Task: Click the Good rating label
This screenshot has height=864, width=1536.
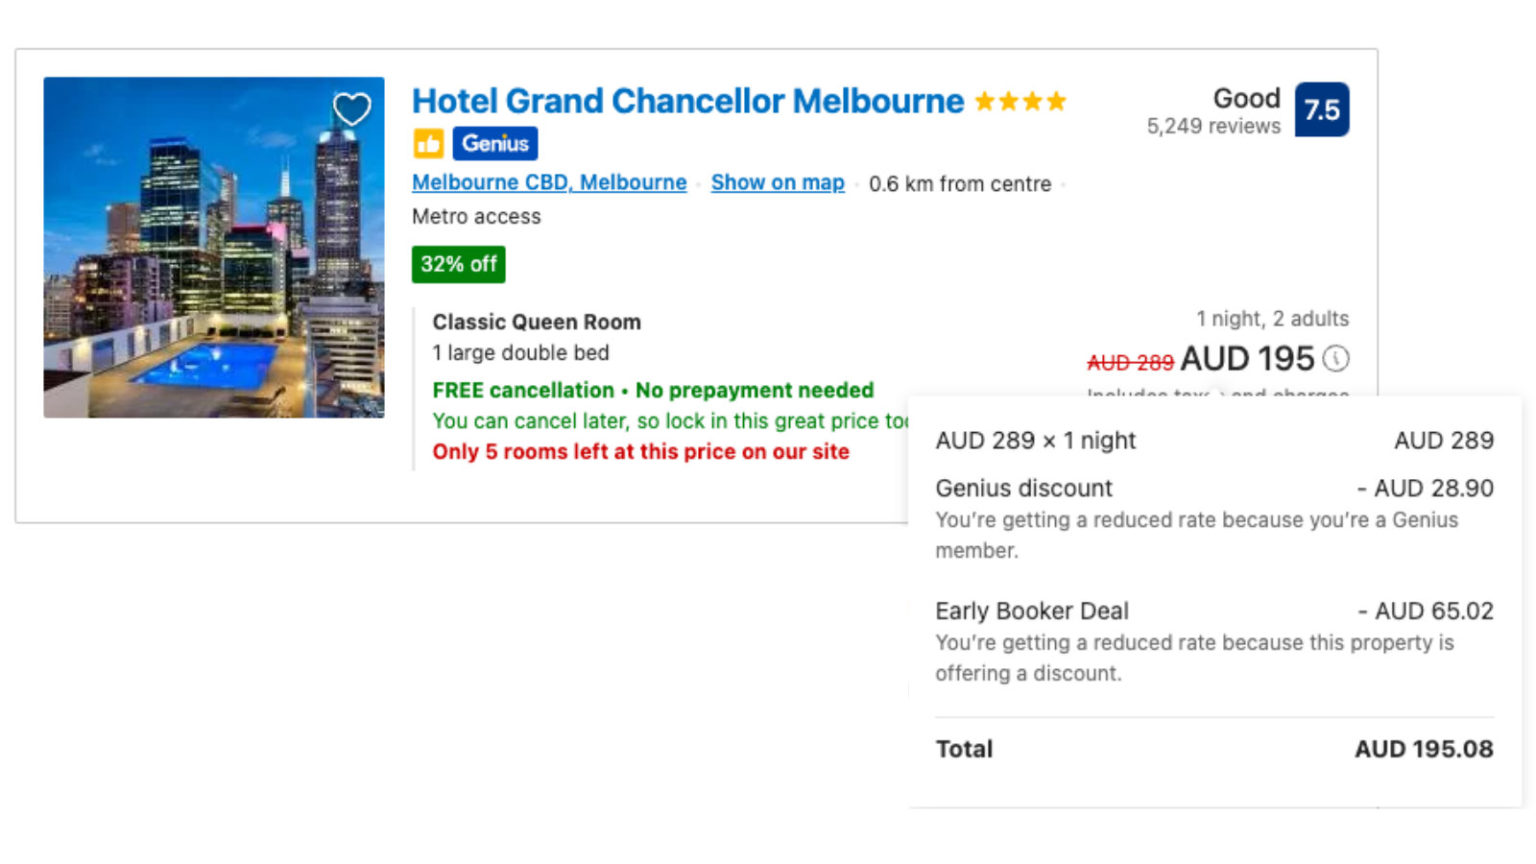Action: click(1246, 98)
